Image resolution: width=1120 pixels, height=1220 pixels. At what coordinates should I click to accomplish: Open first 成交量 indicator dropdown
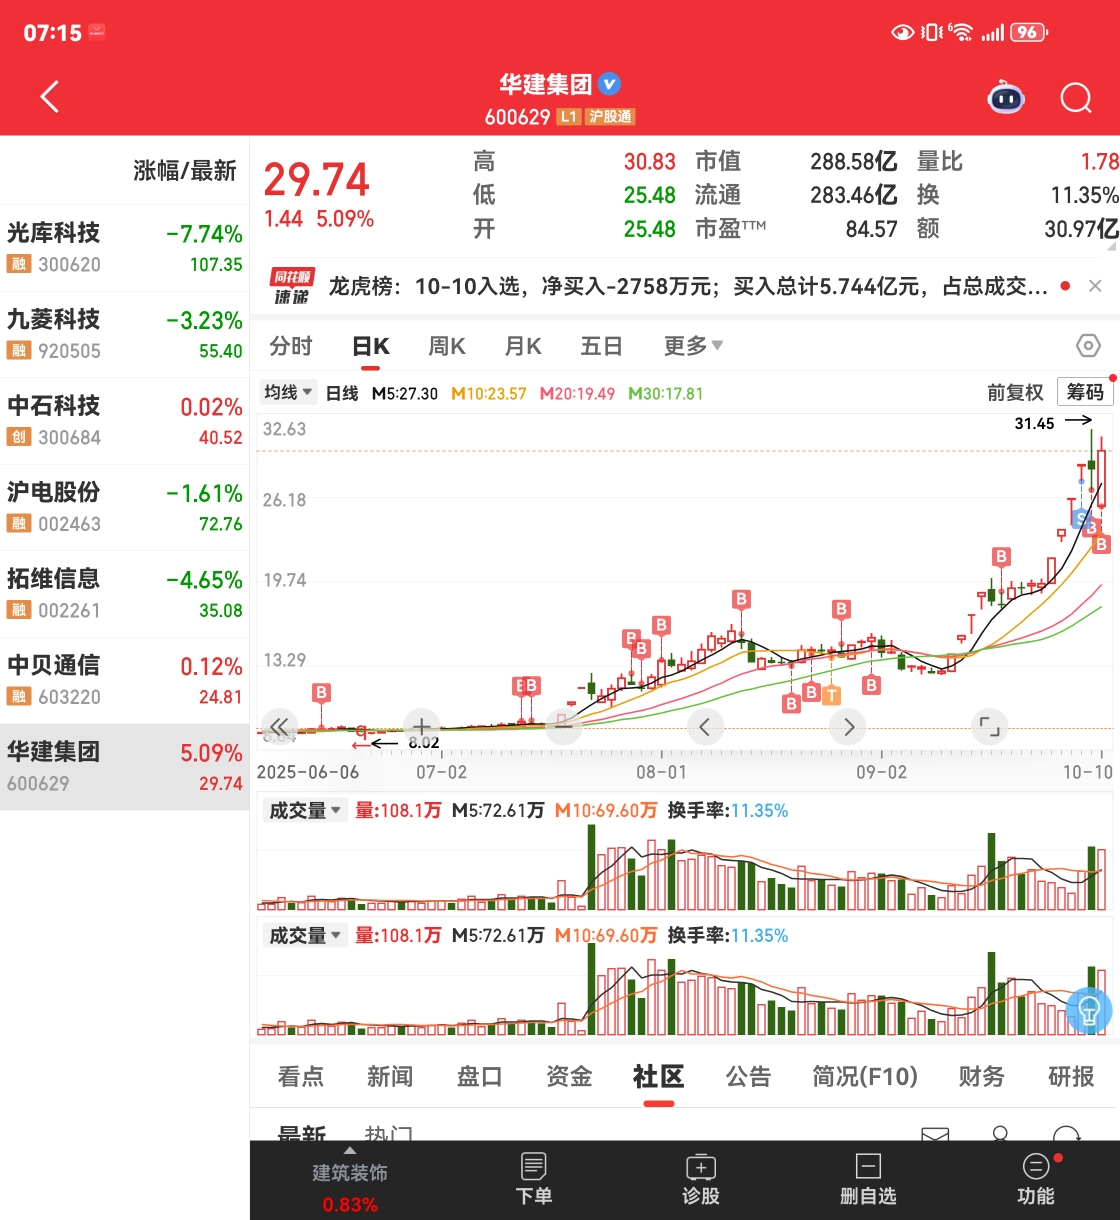click(305, 810)
